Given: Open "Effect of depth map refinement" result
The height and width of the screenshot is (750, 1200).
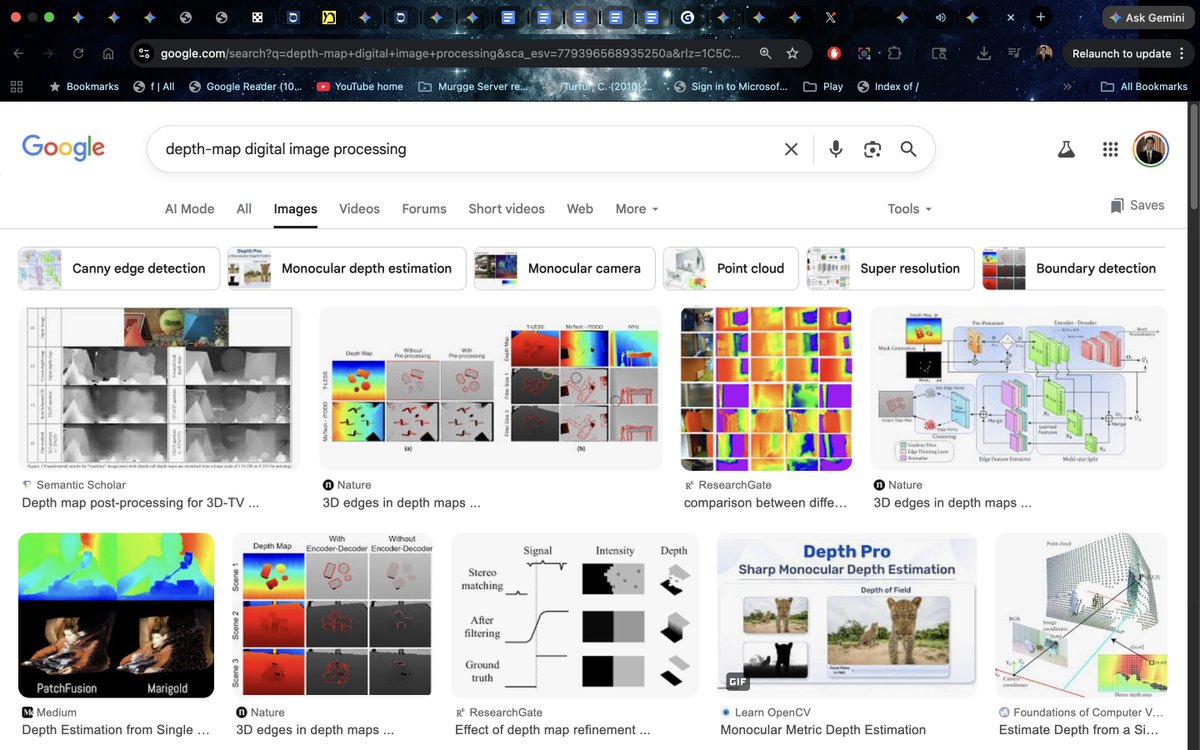Looking at the screenshot, I should pos(552,730).
